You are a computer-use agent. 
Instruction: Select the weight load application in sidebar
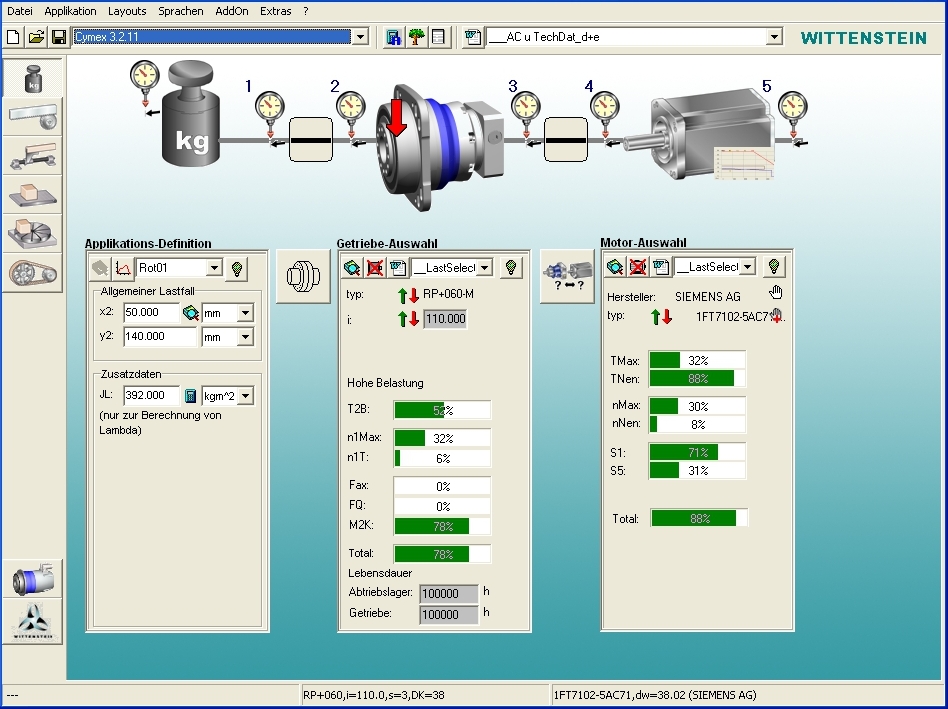[x=33, y=79]
